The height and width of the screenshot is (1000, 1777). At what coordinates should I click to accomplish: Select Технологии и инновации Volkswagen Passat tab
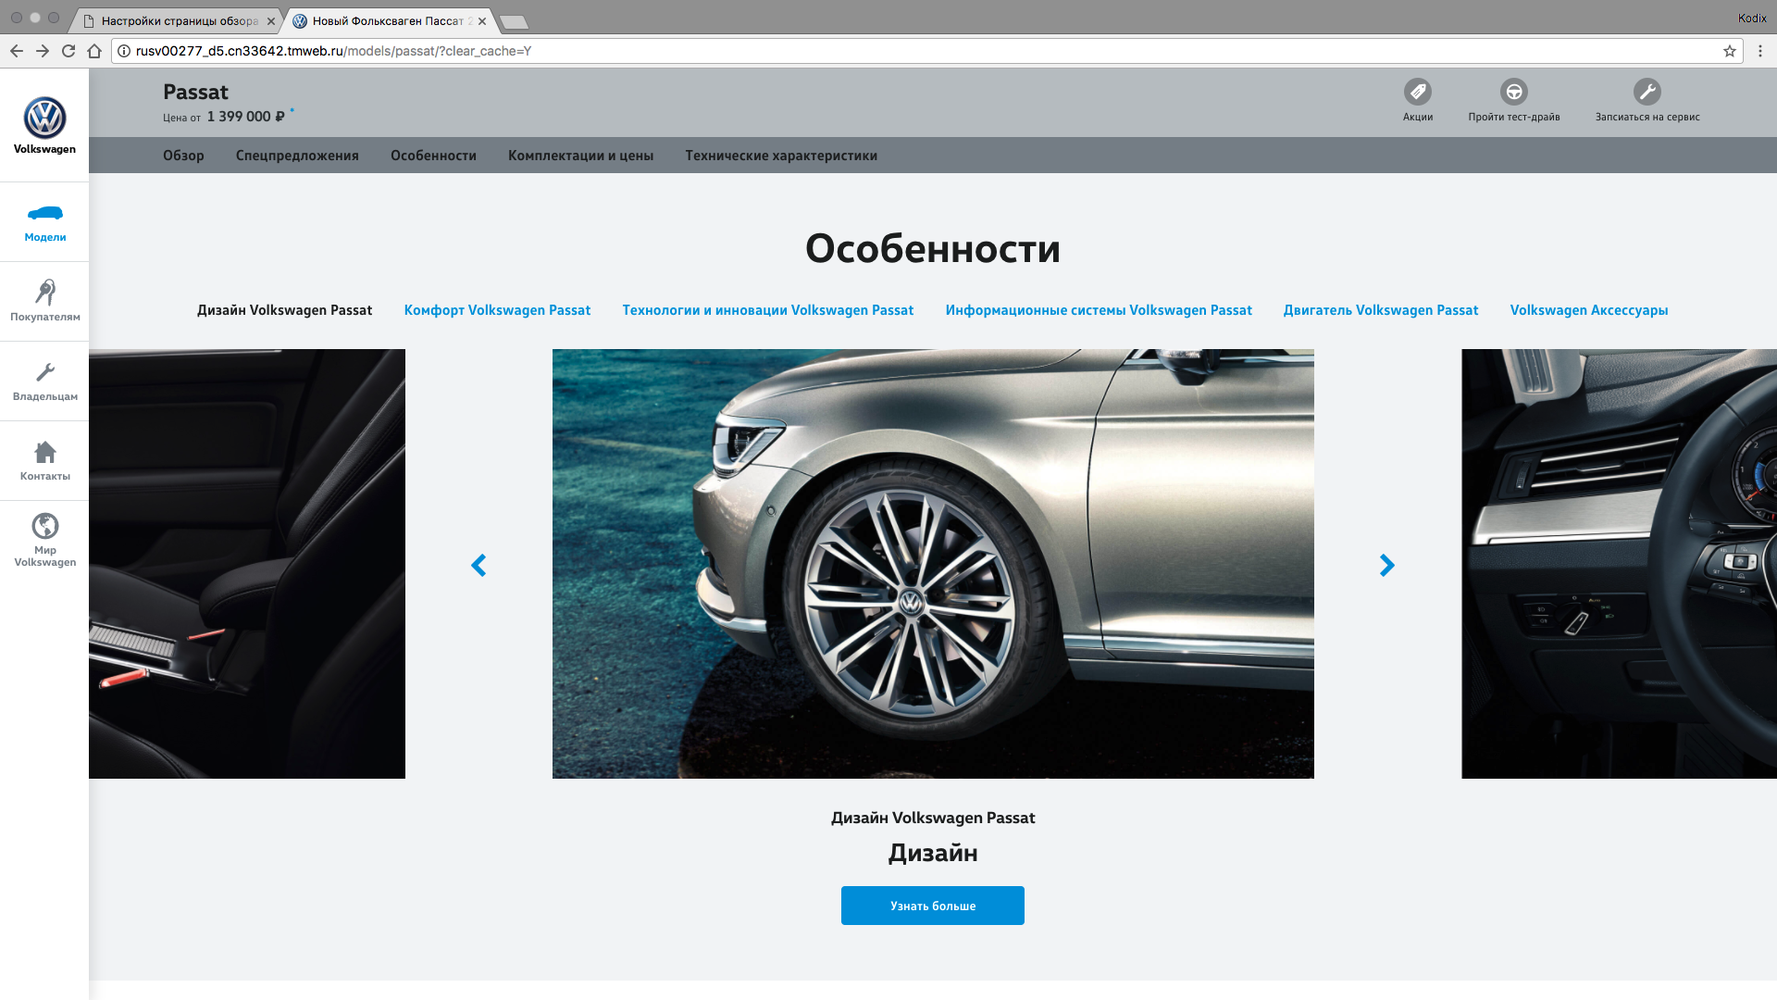point(768,310)
